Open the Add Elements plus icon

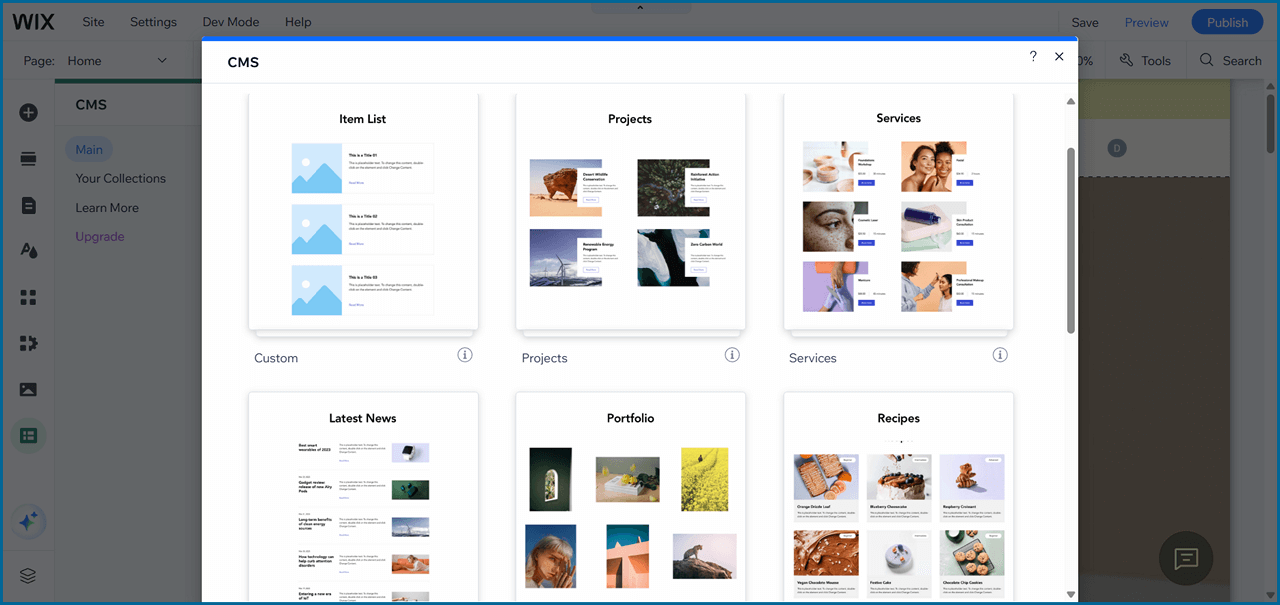[28, 112]
